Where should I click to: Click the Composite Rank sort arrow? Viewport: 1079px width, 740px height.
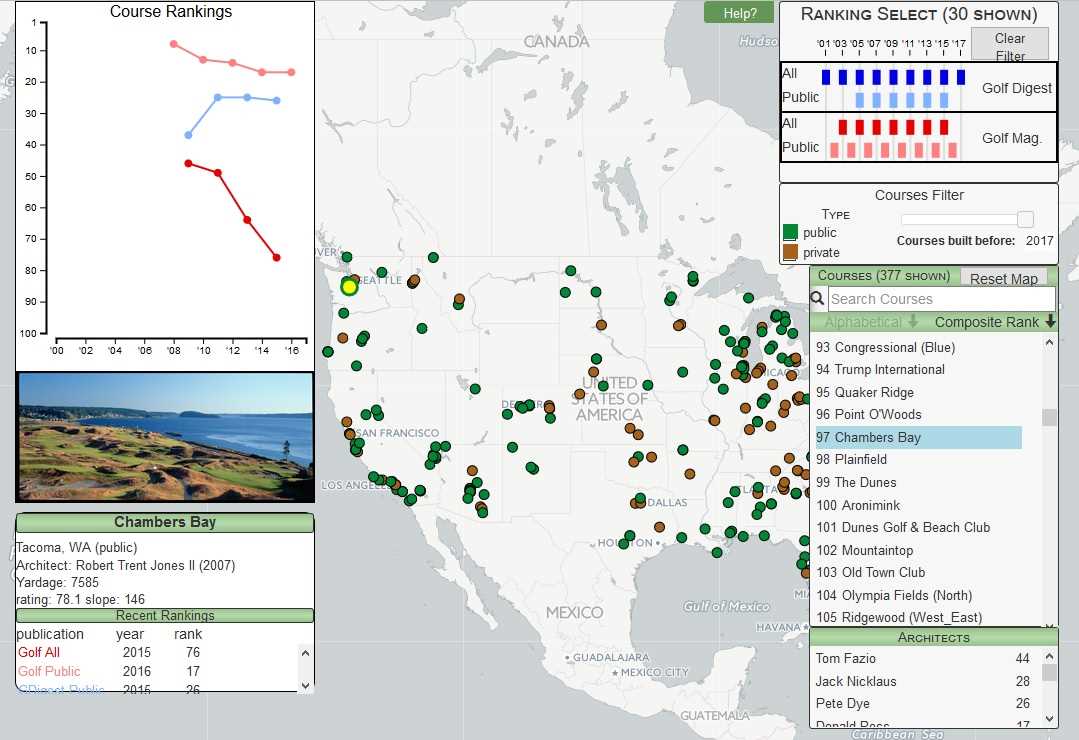coord(1049,321)
